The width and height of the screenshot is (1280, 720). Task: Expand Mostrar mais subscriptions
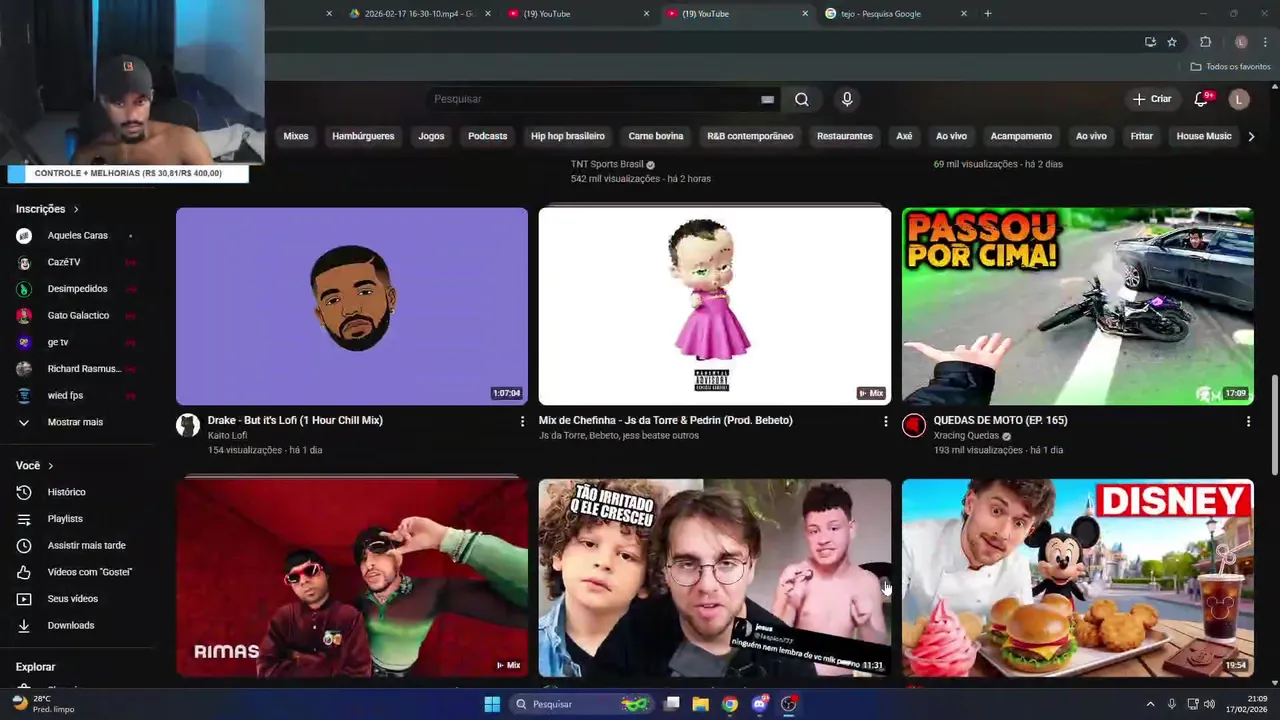coord(76,422)
